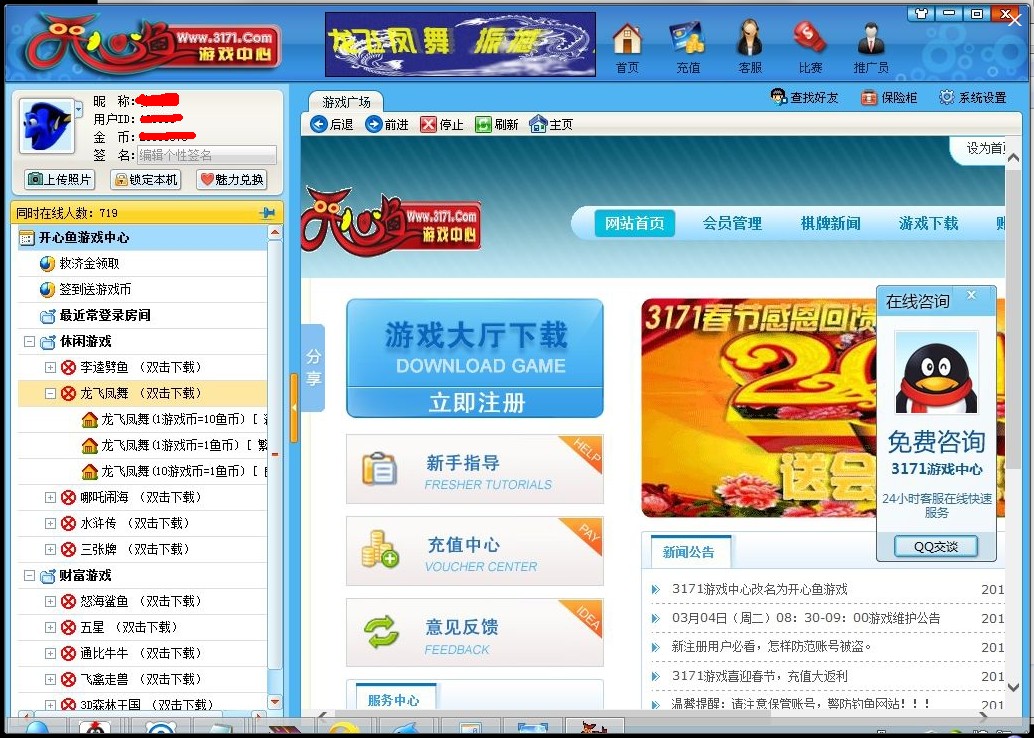The height and width of the screenshot is (738, 1034).
Task: Open the 比赛 match icon
Action: click(810, 47)
